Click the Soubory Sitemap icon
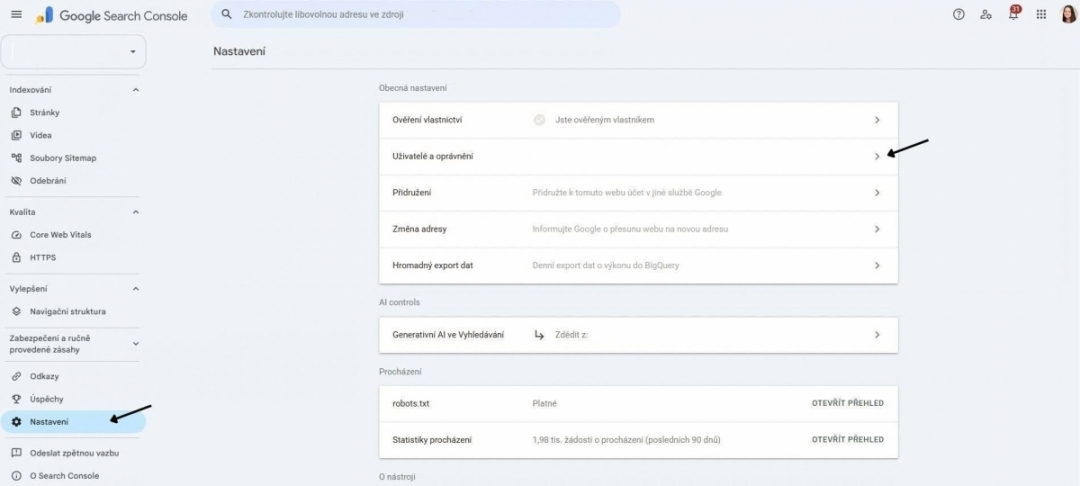The image size is (1080, 486). (17, 158)
